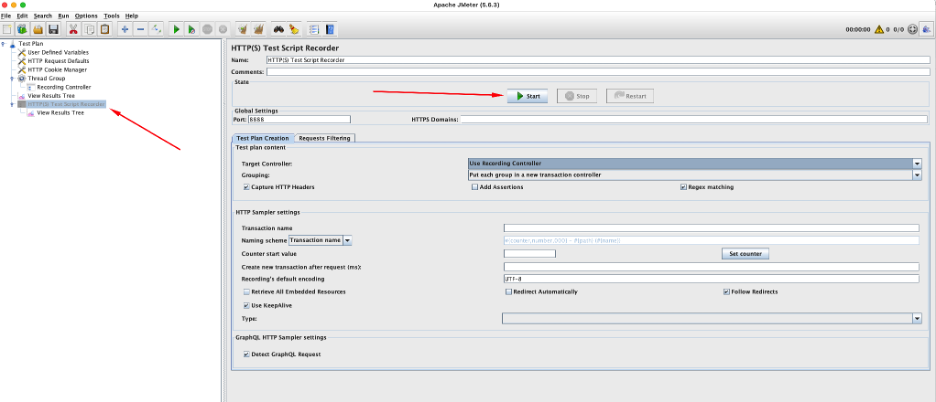Toggle the Regex matching checkbox
936x402 pixels.
point(683,187)
